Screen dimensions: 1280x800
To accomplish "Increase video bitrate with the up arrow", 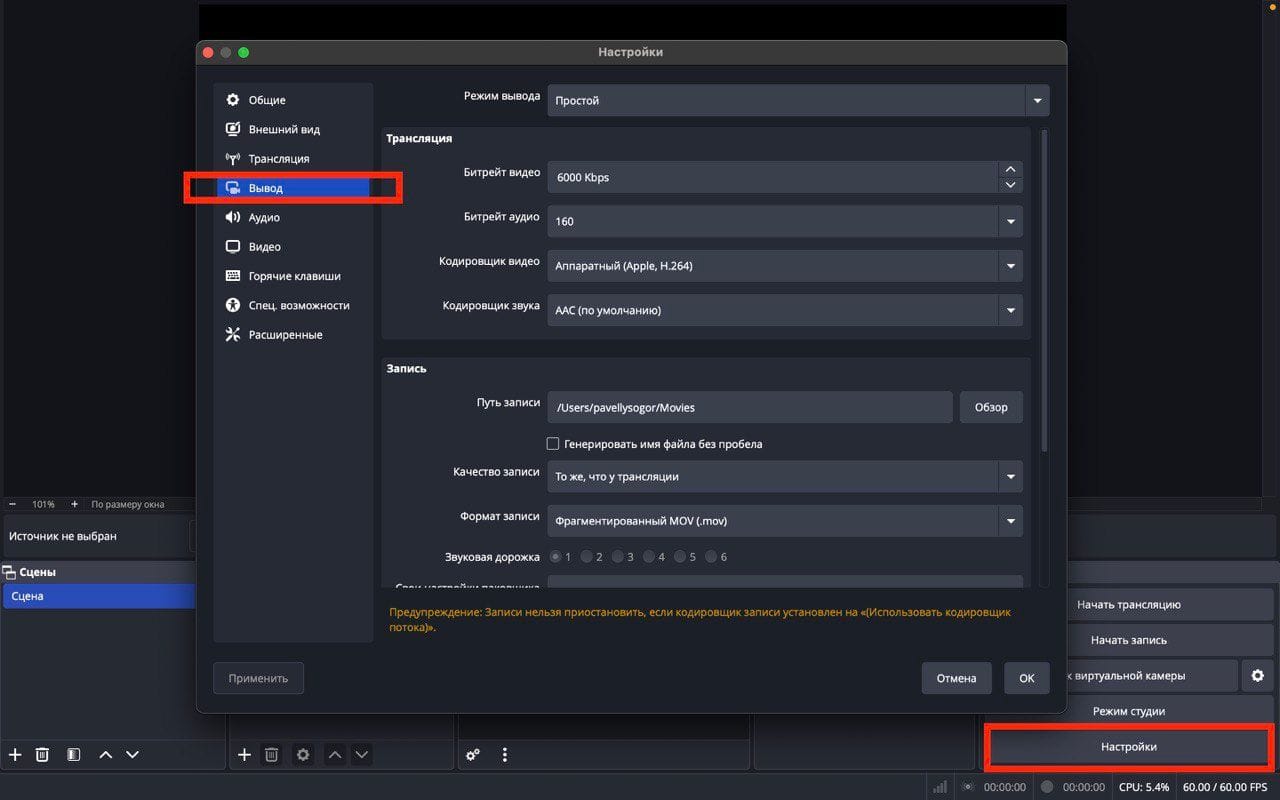I will tap(1010, 170).
